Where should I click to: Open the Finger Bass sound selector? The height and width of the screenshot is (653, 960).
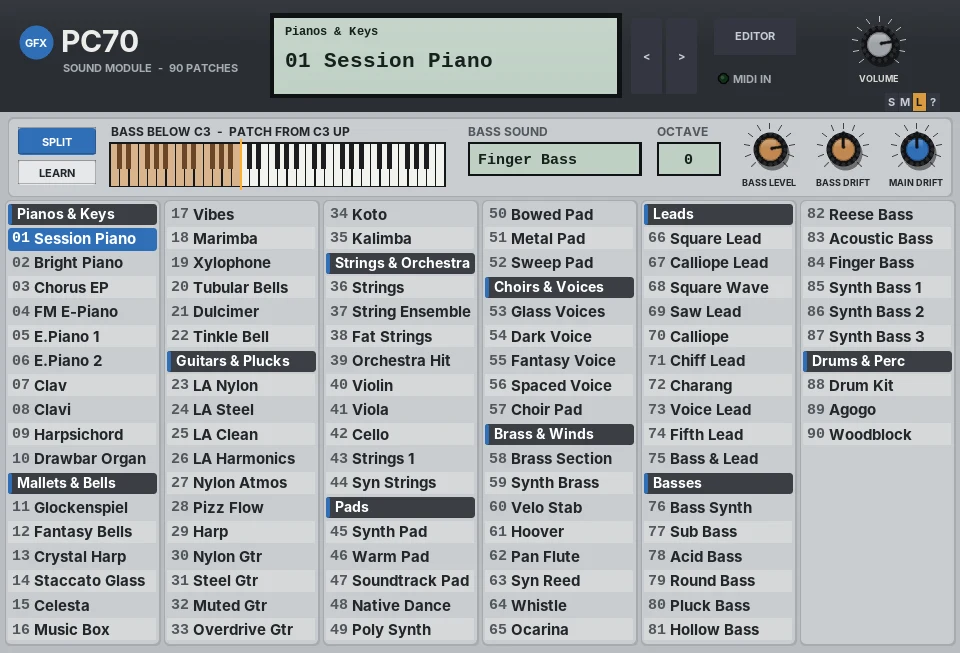pos(555,159)
